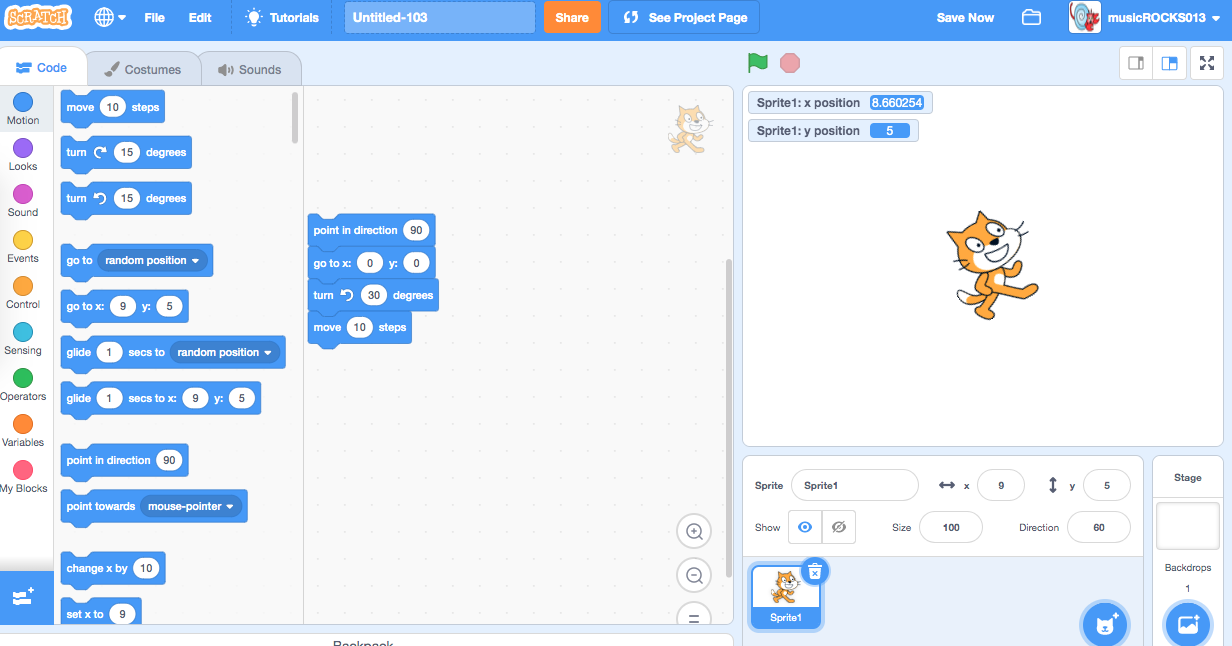Click workspace 'turn 30 degrees' block
1232x646 pixels.
pos(374,295)
